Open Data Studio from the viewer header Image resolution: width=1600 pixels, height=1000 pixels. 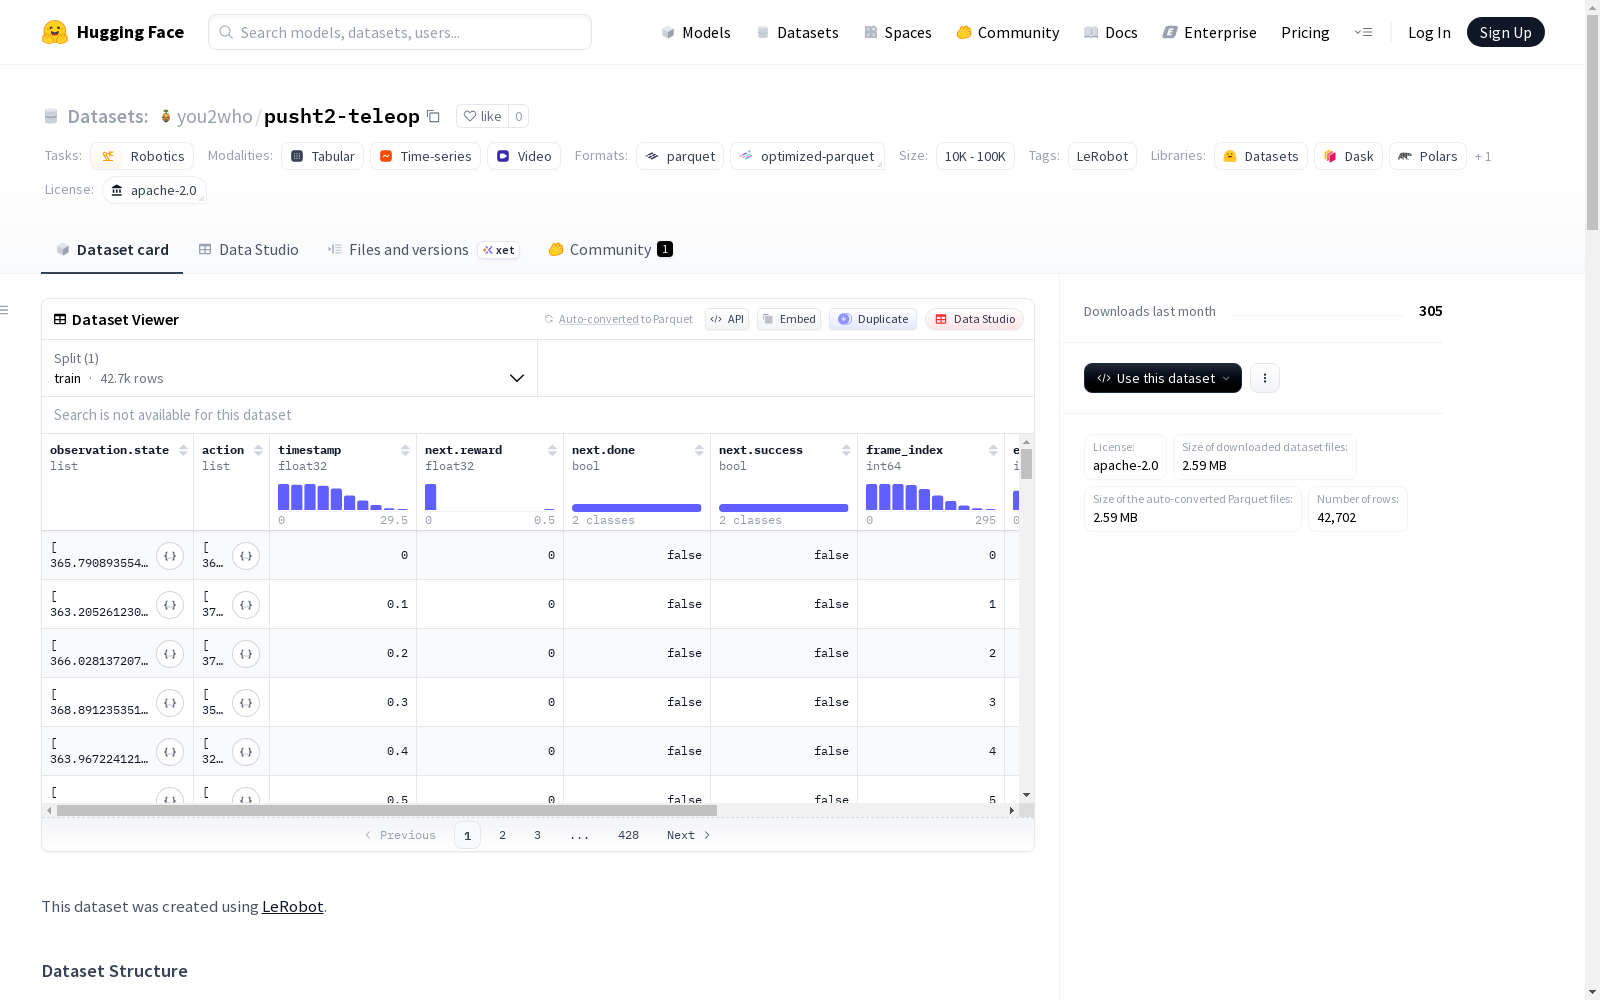(975, 319)
